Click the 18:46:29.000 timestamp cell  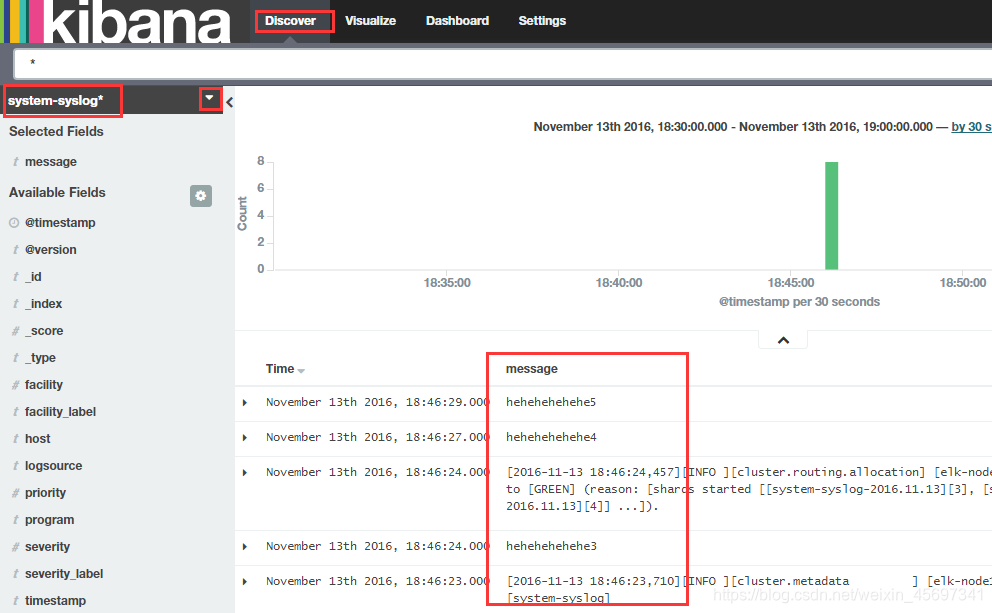click(x=378, y=402)
